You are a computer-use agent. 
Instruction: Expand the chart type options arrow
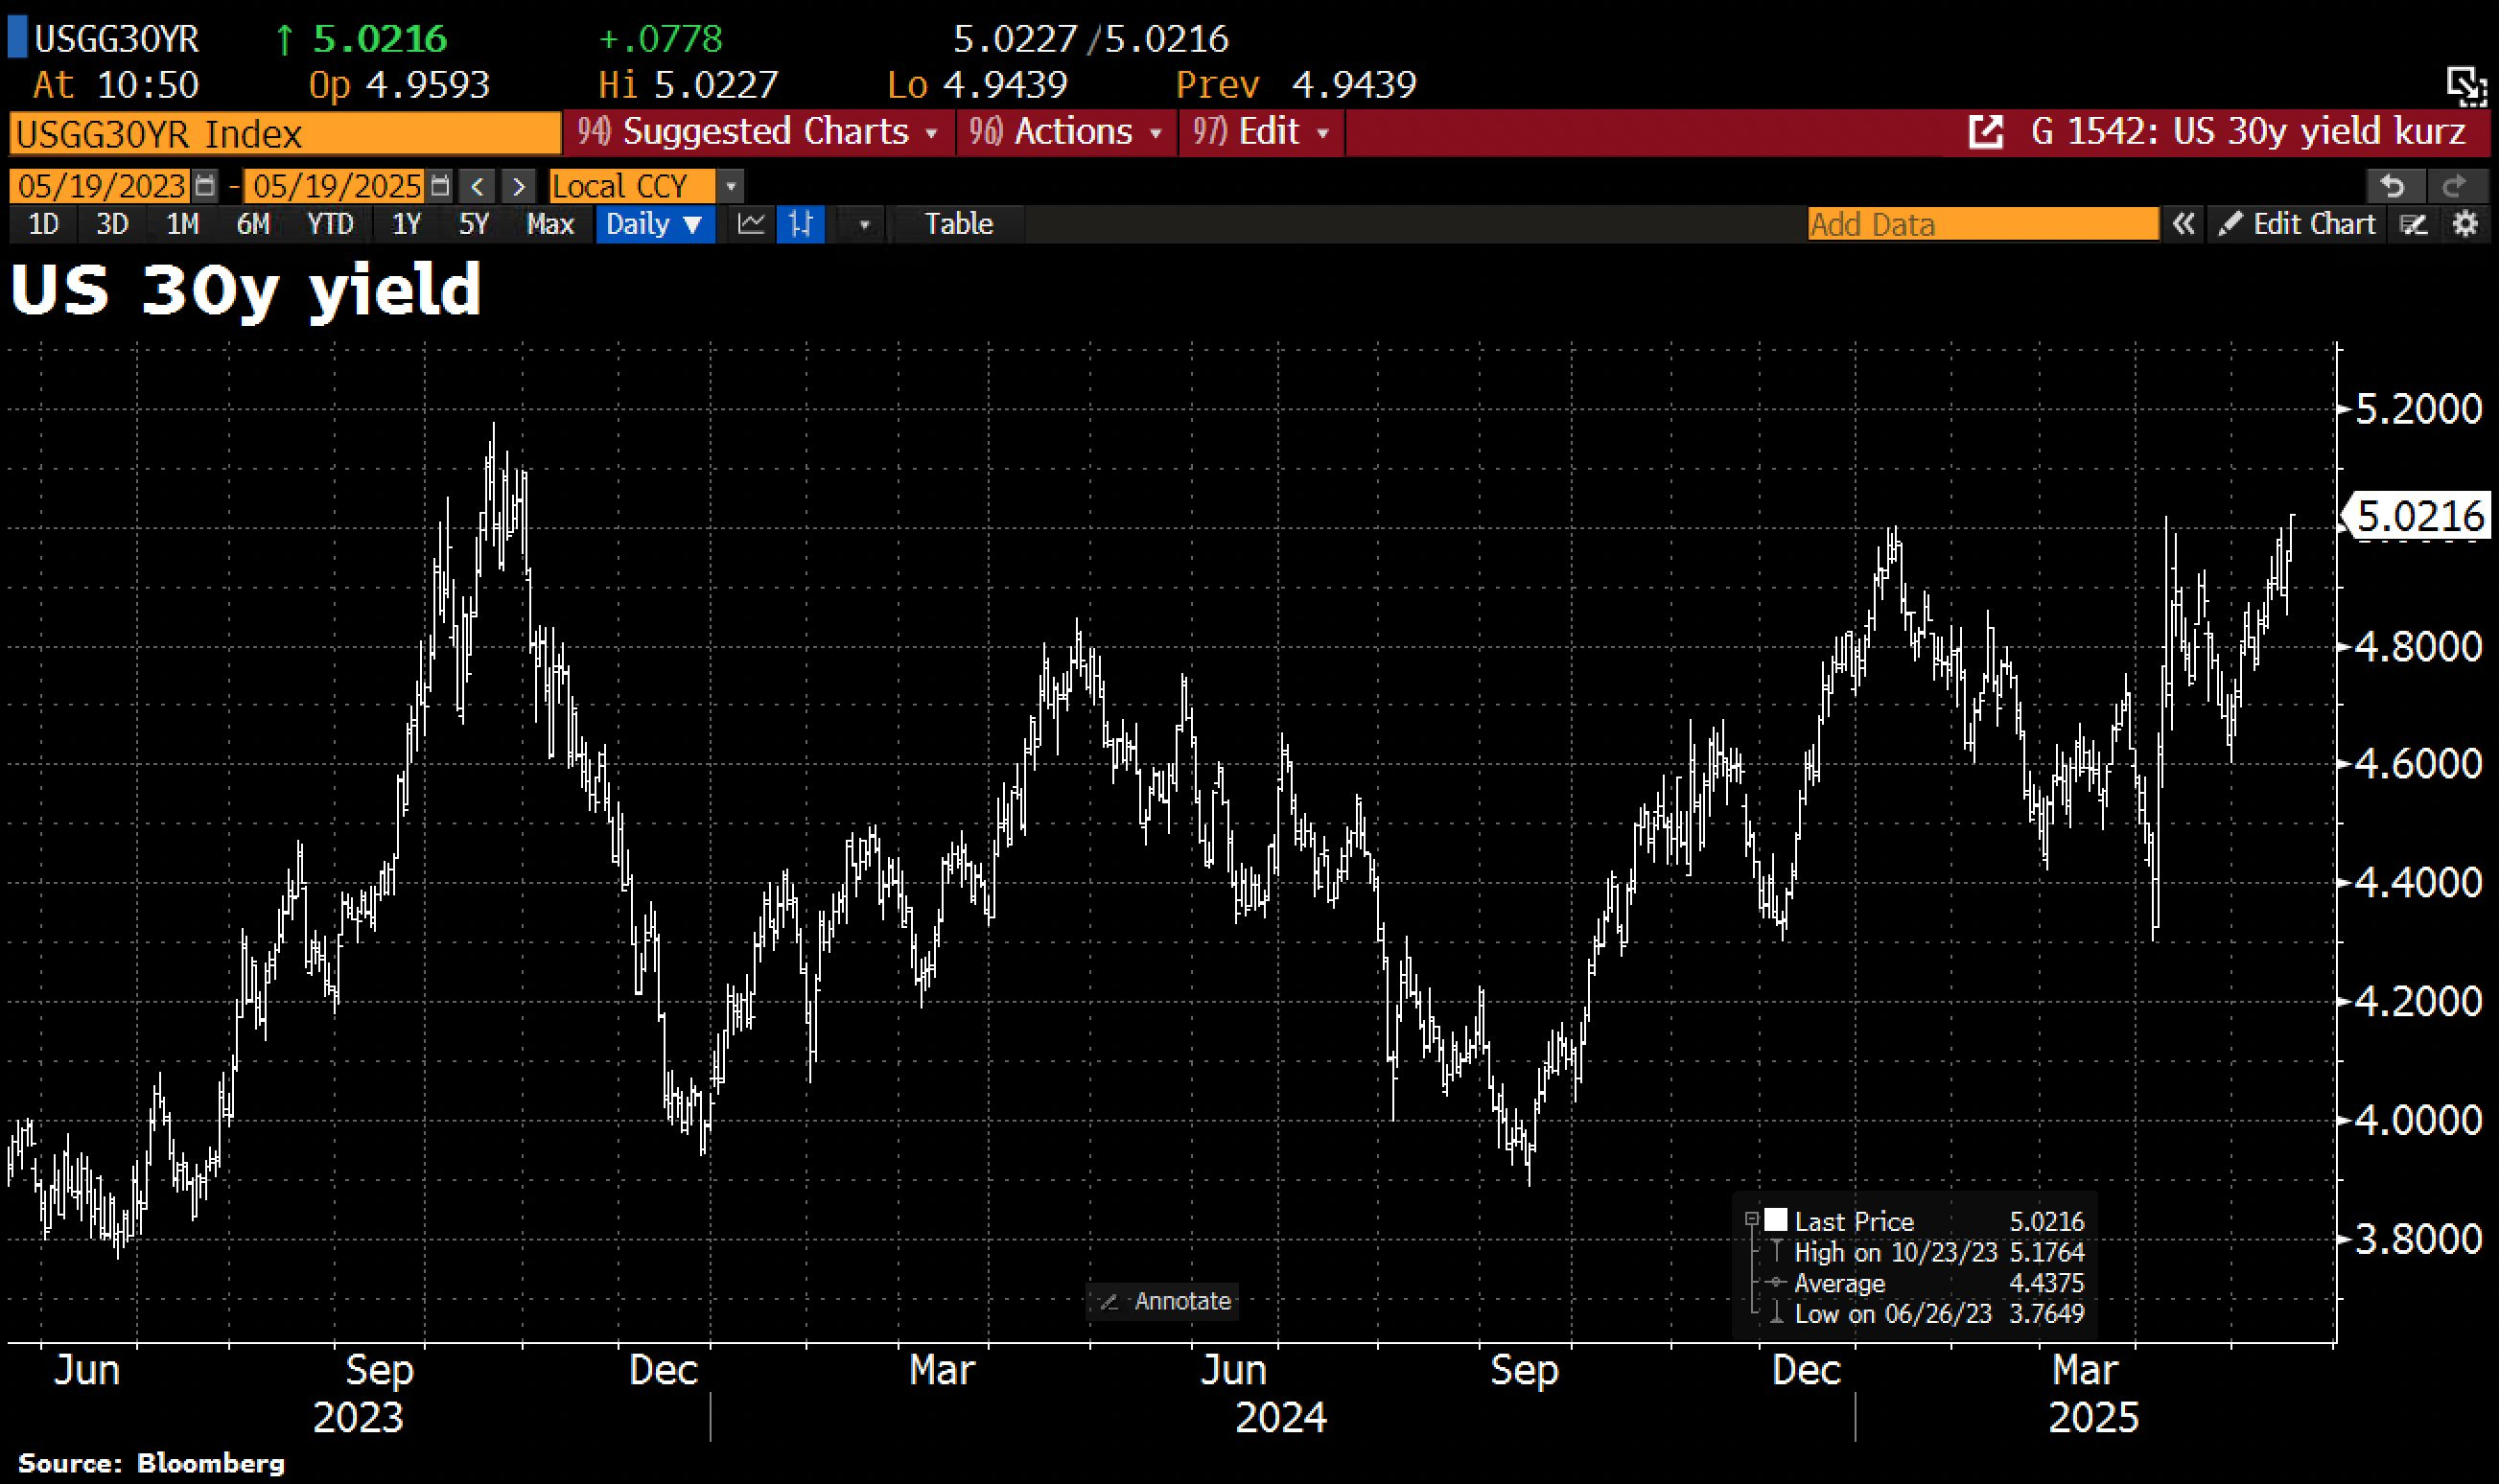(864, 224)
